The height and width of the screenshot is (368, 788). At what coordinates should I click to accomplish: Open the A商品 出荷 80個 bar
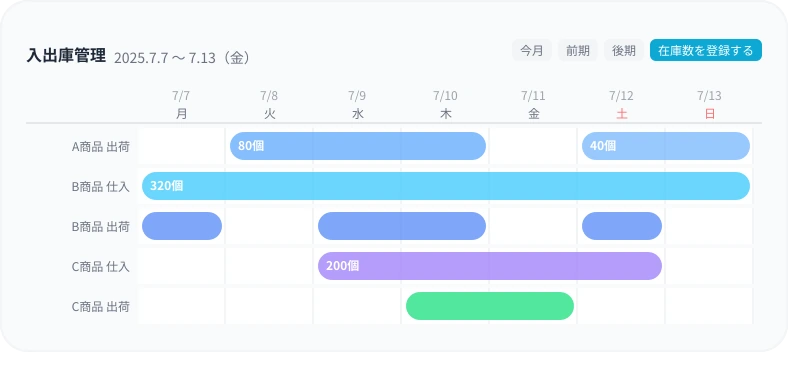coord(358,146)
